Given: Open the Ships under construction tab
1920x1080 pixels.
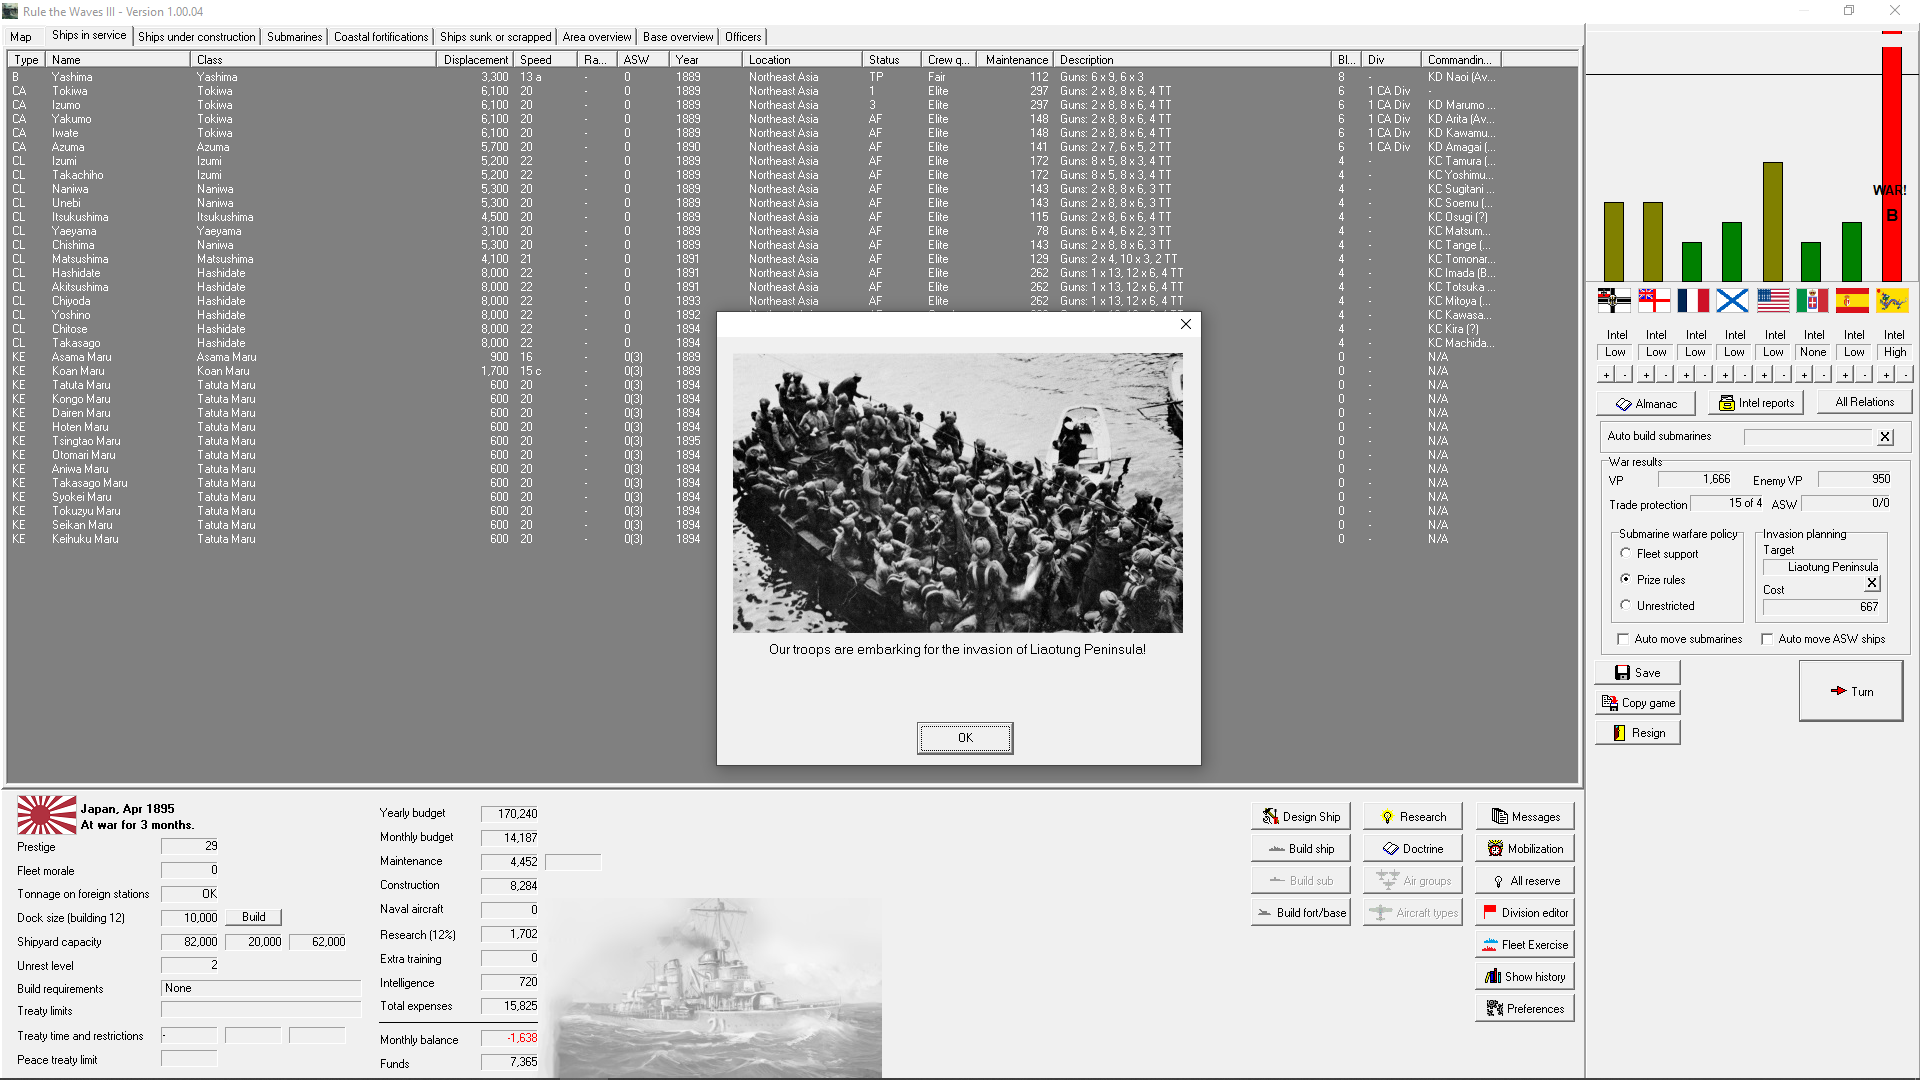Looking at the screenshot, I should [x=197, y=37].
